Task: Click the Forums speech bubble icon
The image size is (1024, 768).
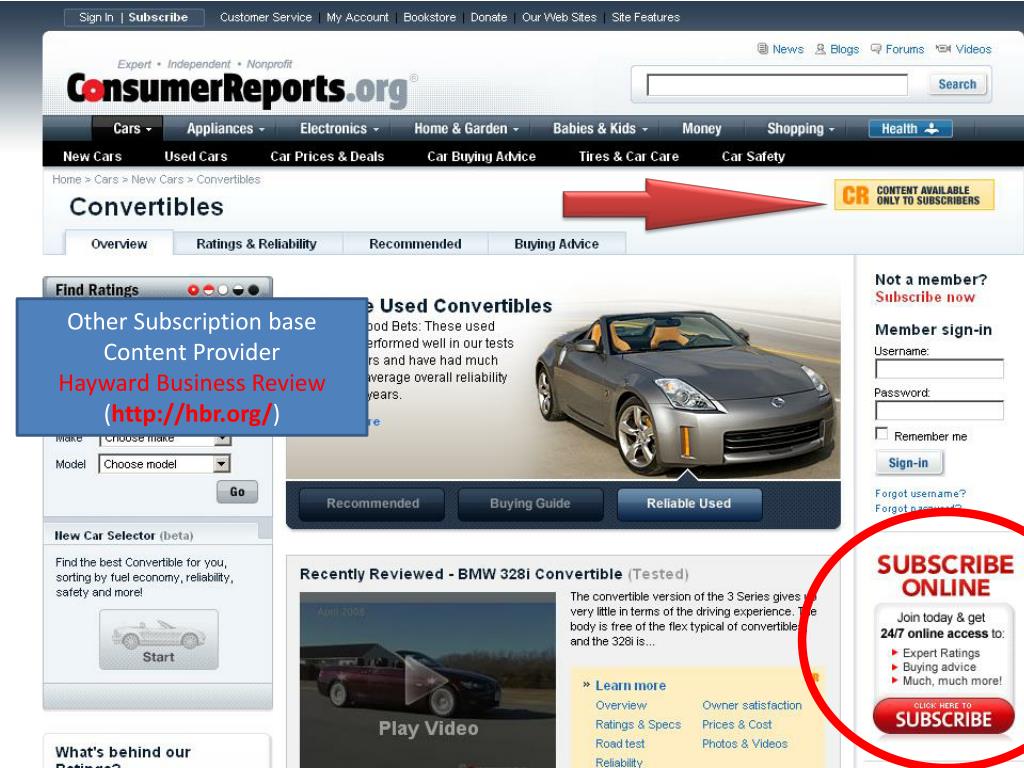Action: click(x=876, y=49)
